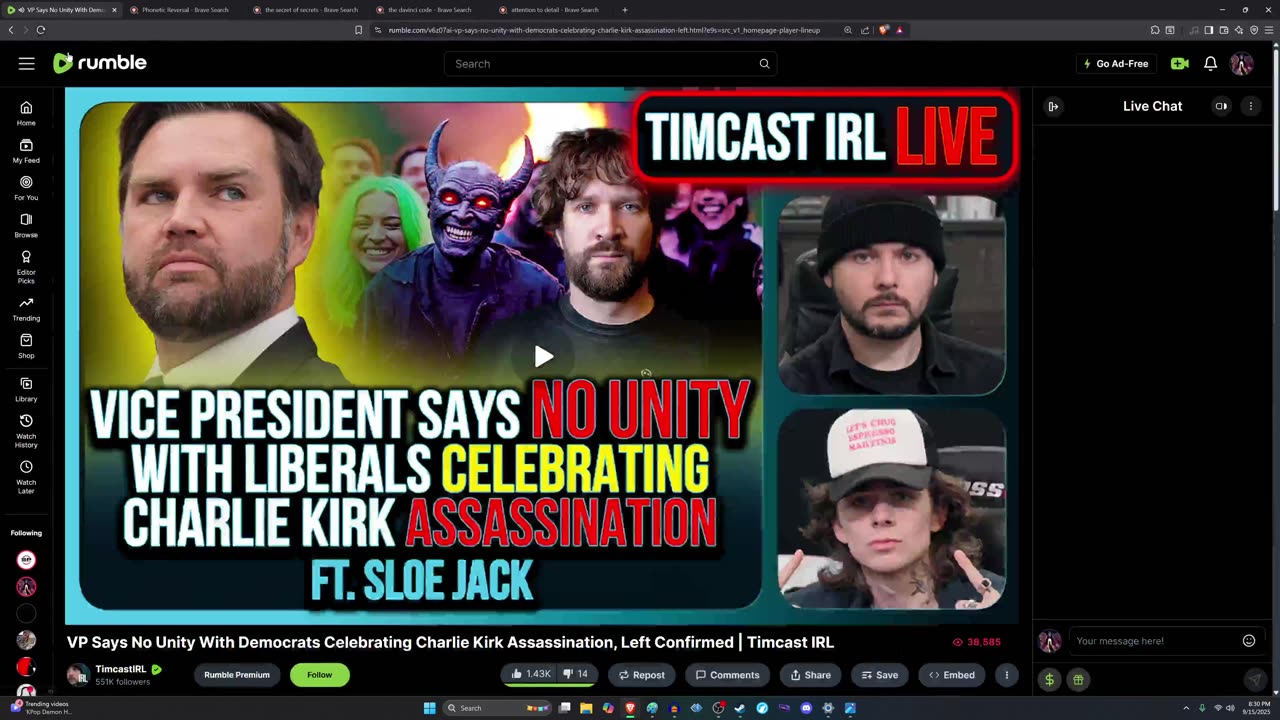Image resolution: width=1280 pixels, height=720 pixels.
Task: Open the user profile avatar menu
Action: [x=1241, y=63]
